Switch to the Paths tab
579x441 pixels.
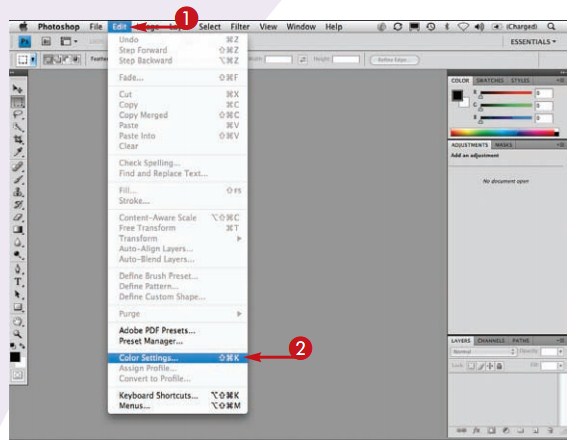click(521, 340)
